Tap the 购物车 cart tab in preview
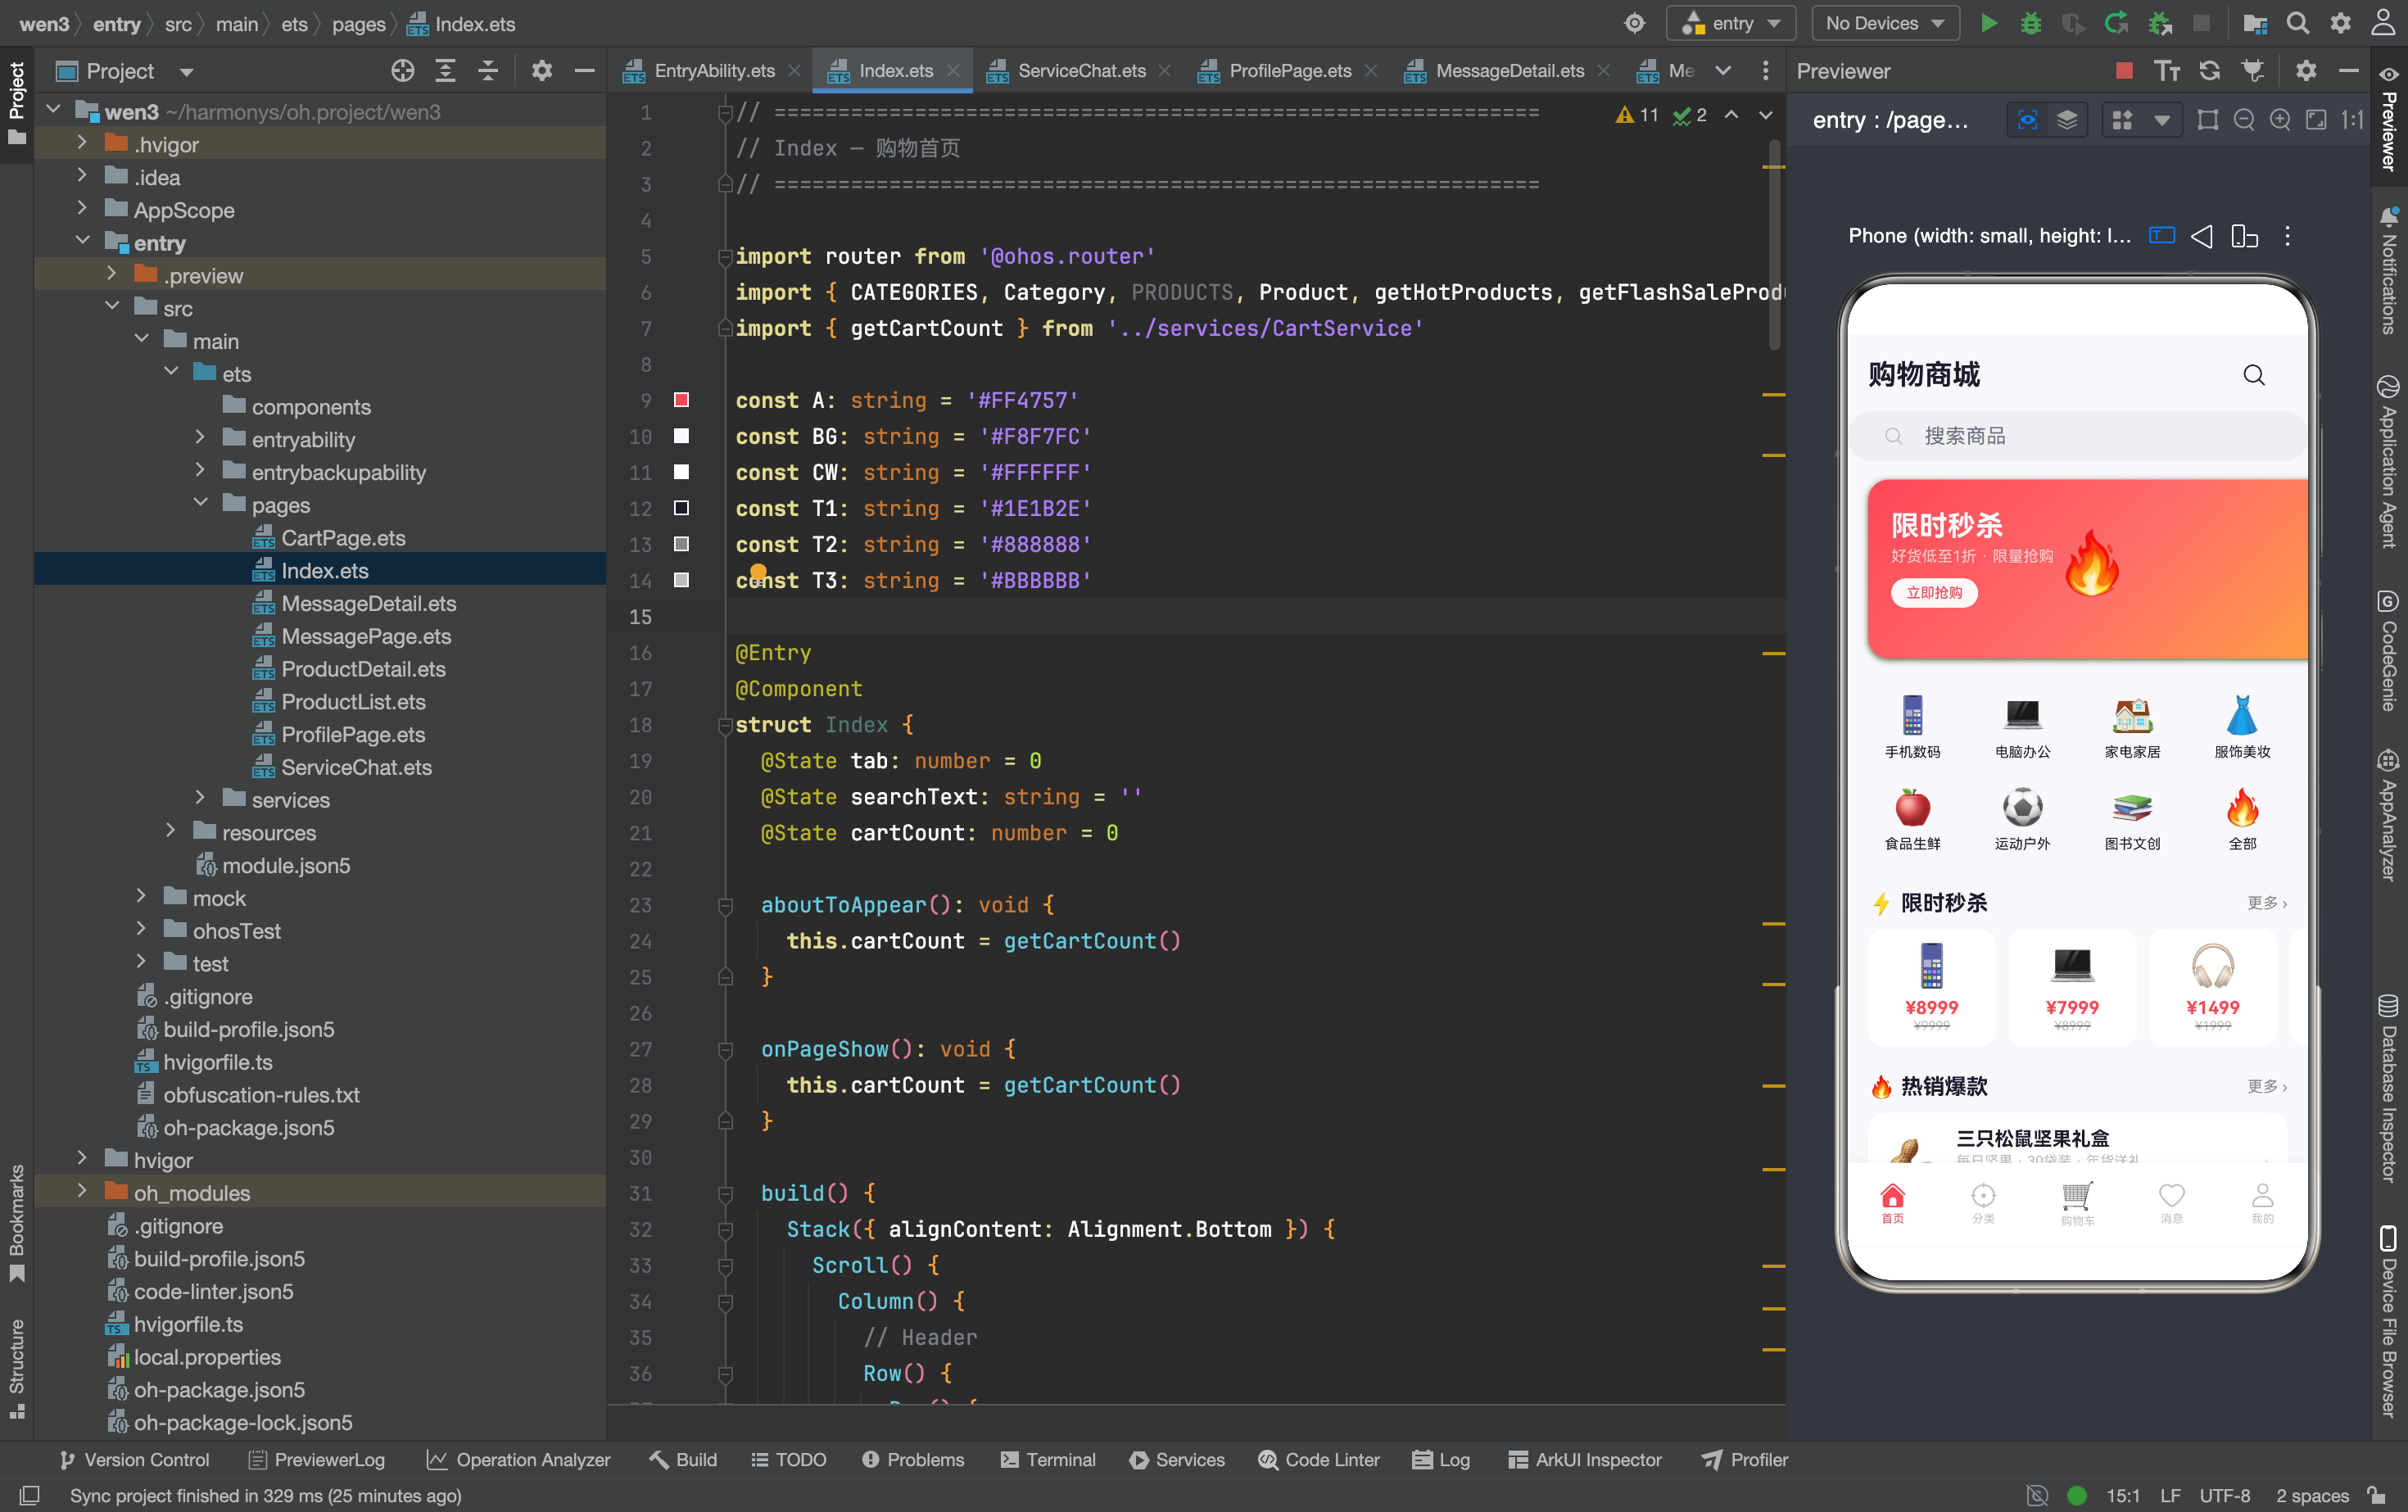Viewport: 2408px width, 1512px height. point(2077,1203)
